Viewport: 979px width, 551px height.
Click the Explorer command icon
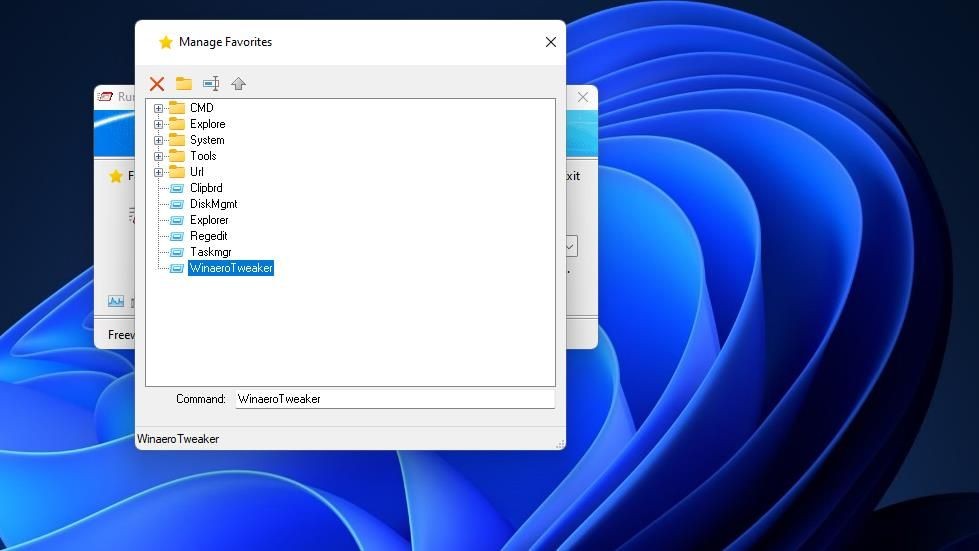[x=177, y=220]
